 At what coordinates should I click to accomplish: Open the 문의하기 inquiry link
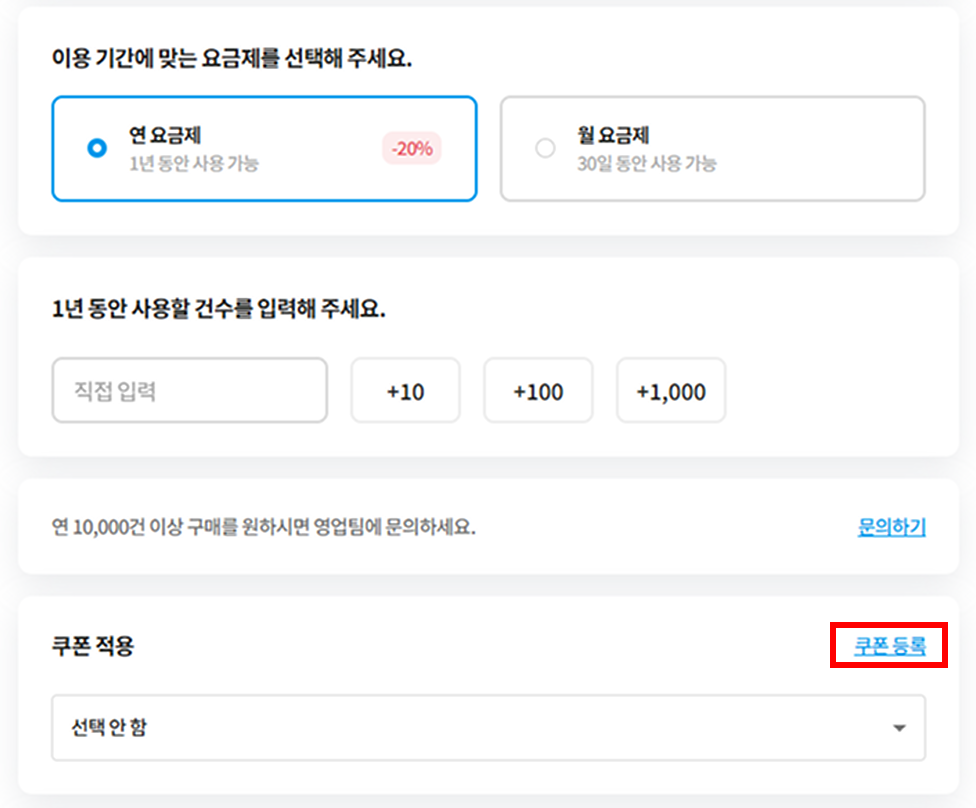point(891,527)
